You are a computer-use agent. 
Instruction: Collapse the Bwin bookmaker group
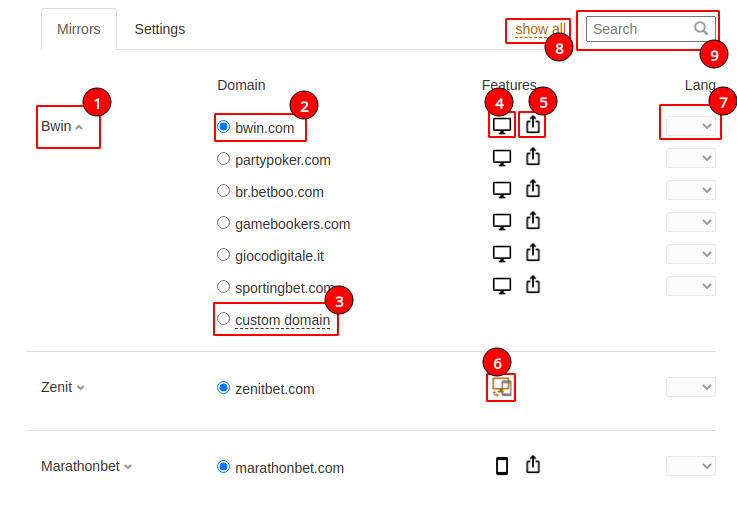point(62,126)
